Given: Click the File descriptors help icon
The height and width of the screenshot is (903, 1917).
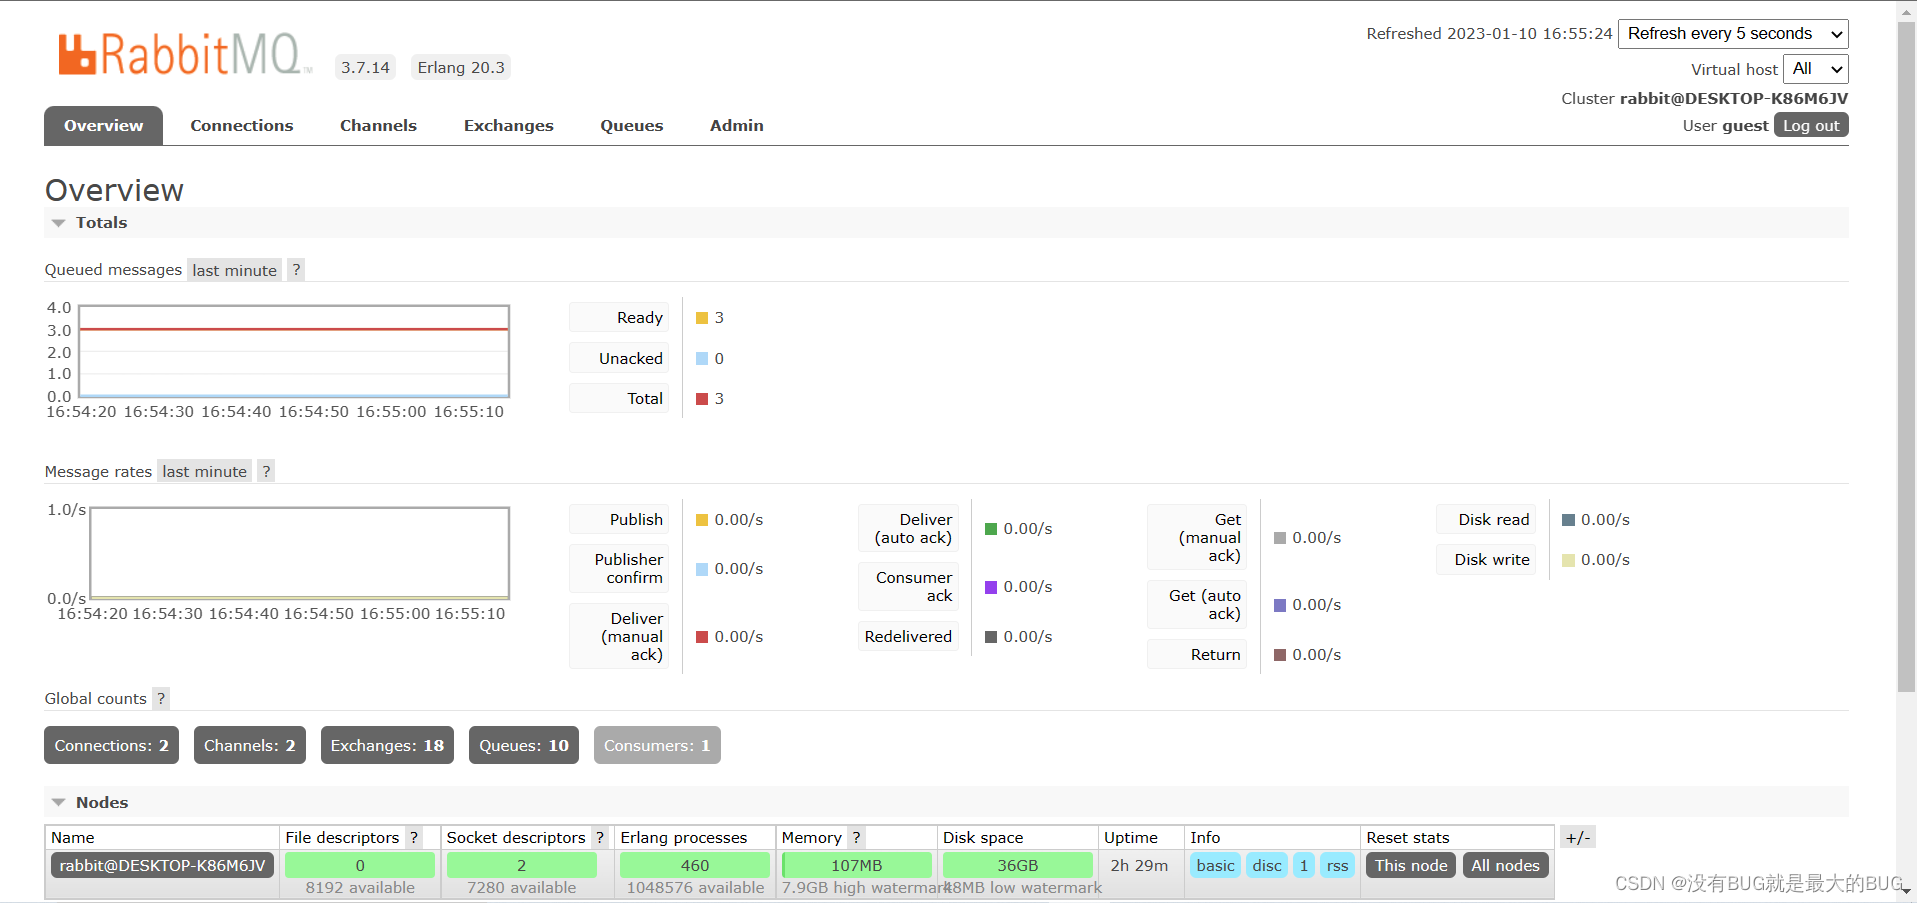Looking at the screenshot, I should (x=414, y=838).
